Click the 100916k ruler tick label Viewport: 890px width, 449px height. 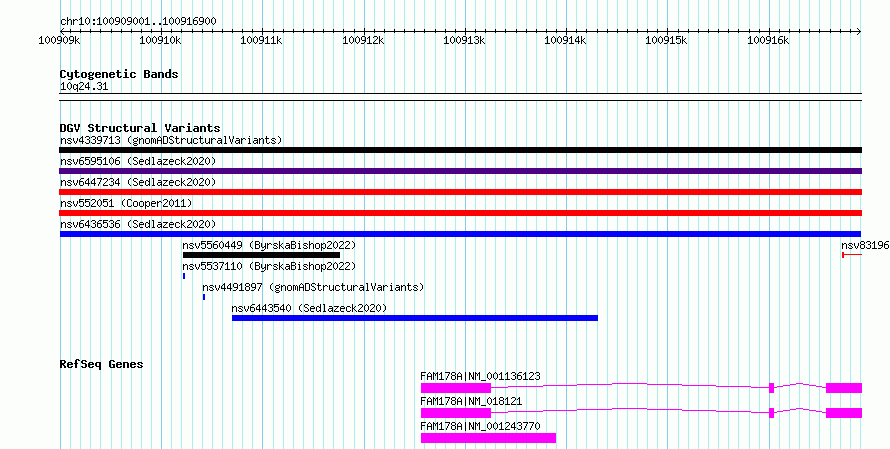pyautogui.click(x=768, y=41)
